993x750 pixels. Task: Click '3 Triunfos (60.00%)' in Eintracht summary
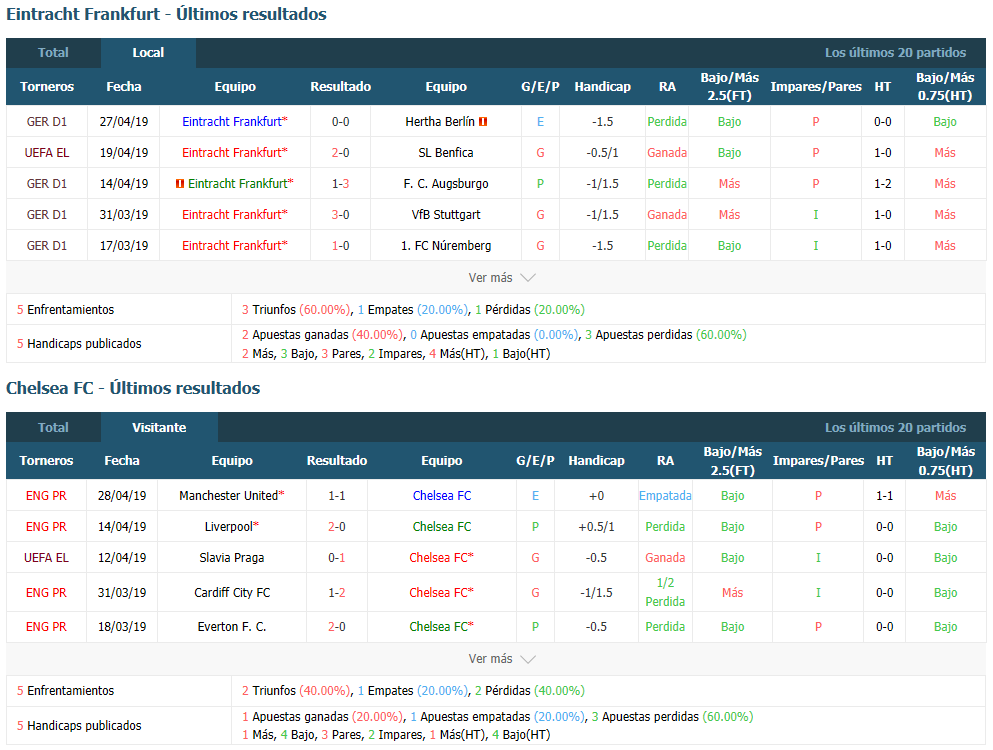pos(296,310)
